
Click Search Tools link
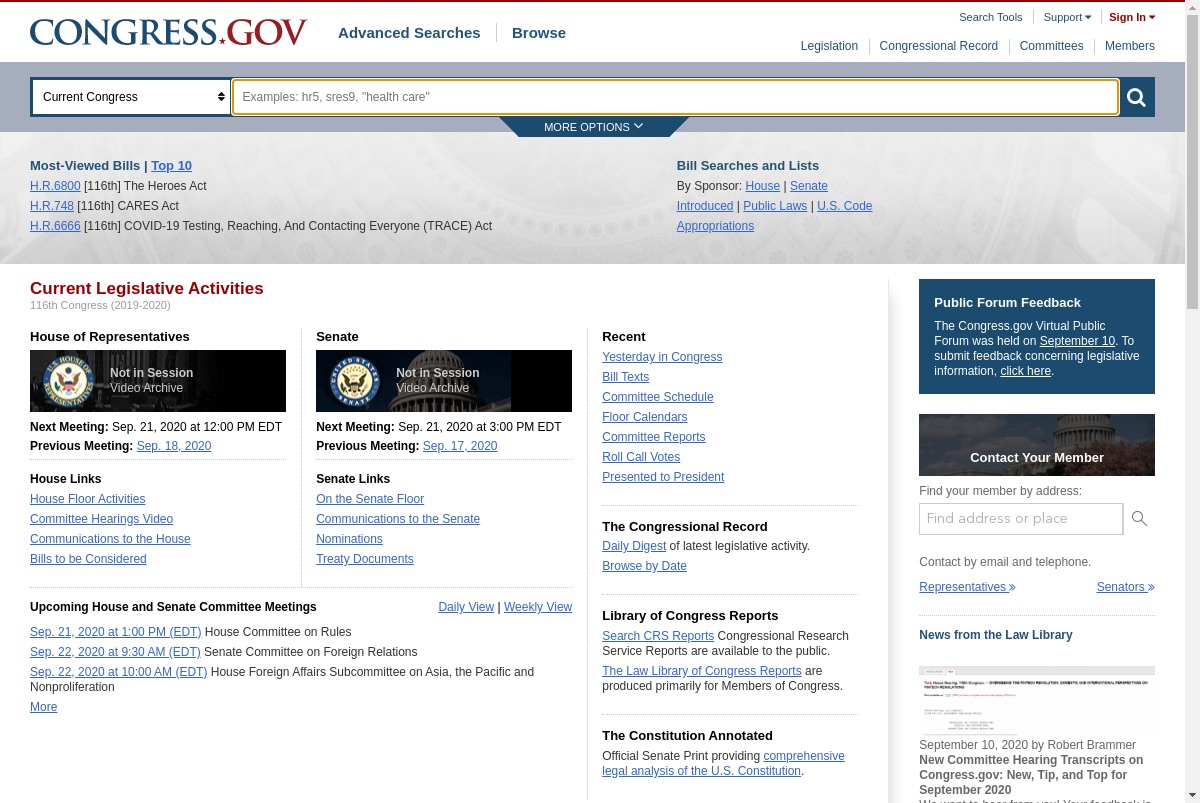tap(990, 17)
